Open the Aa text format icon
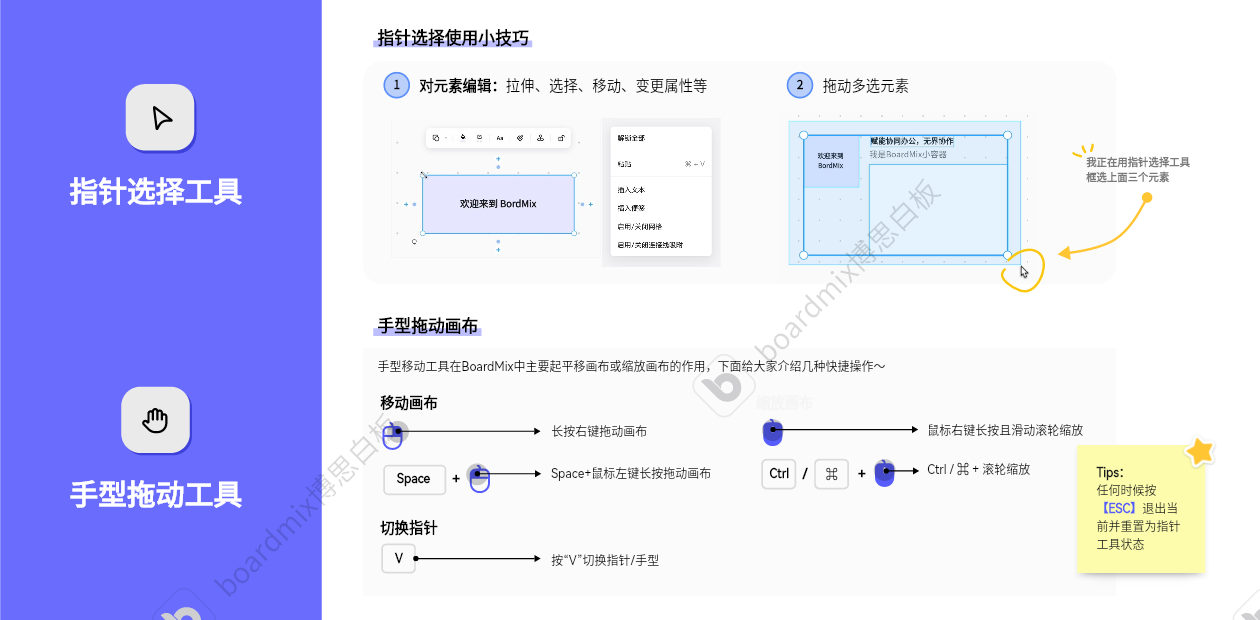 point(500,138)
